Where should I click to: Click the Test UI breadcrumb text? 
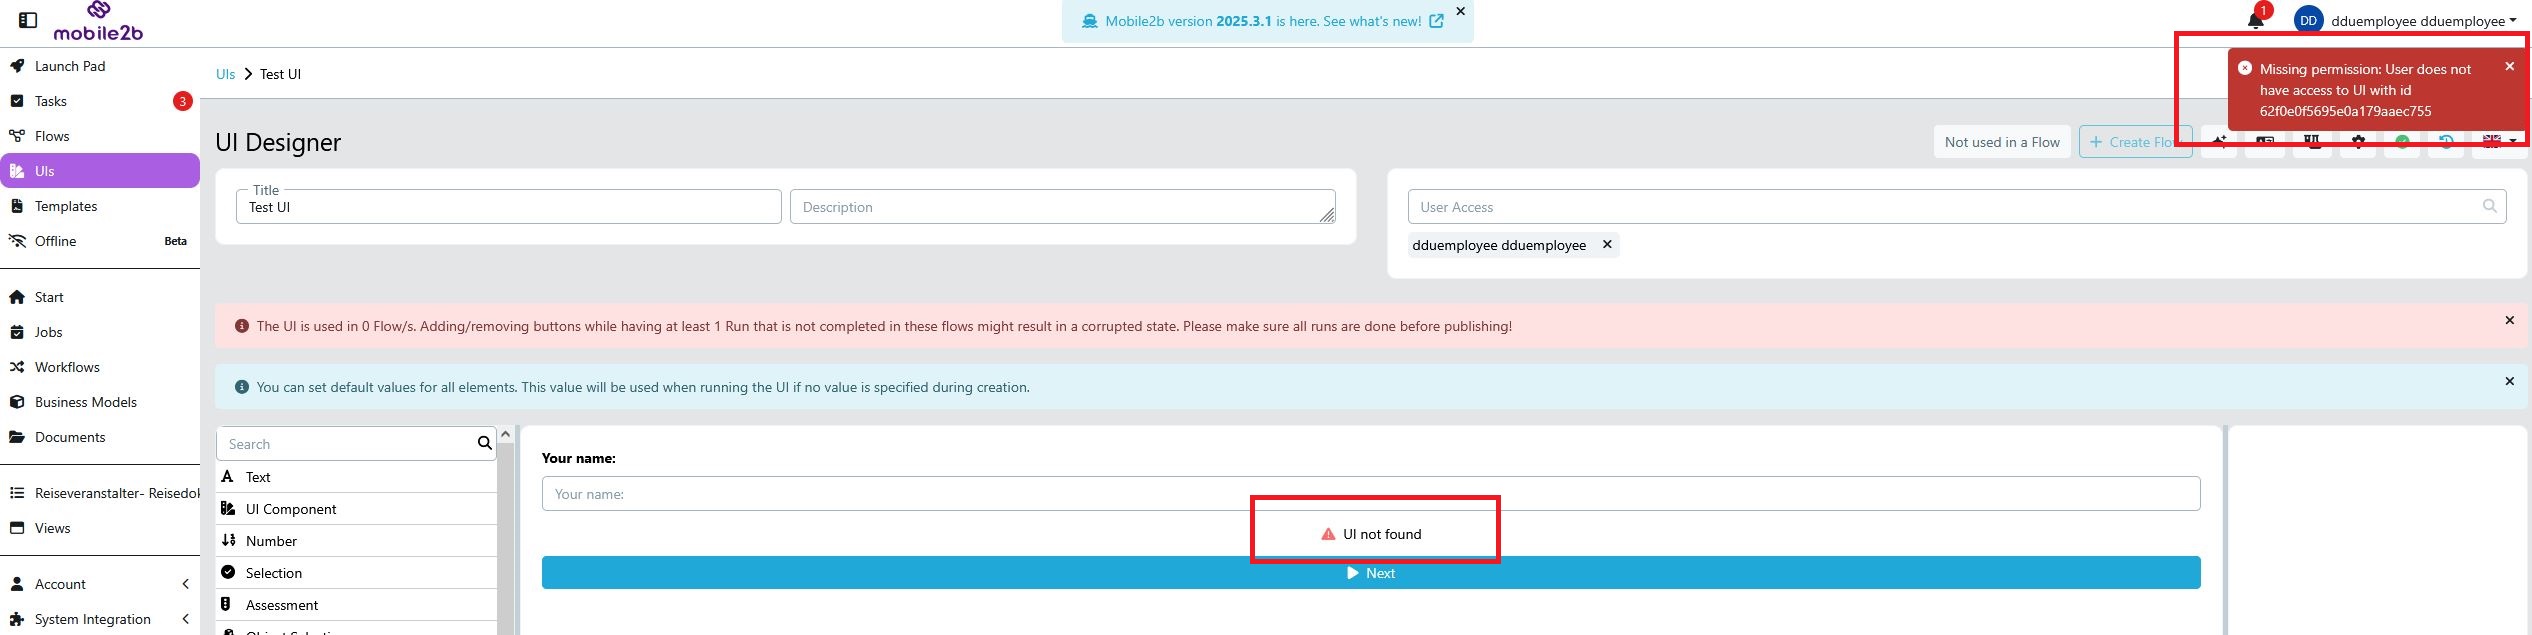point(280,74)
